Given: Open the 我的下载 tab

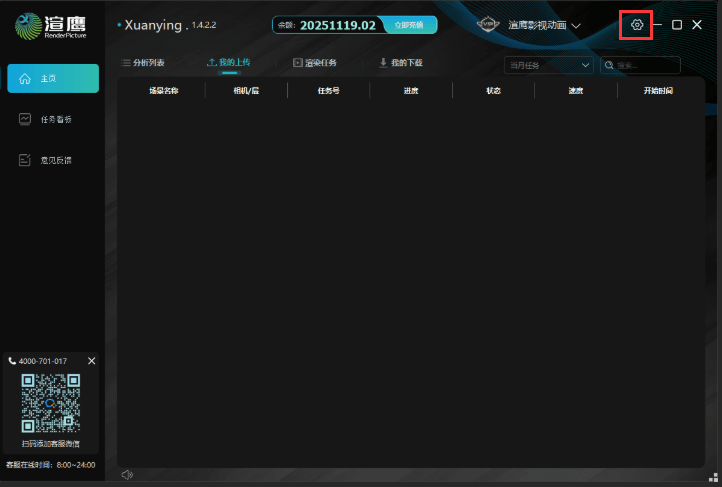Looking at the screenshot, I should click(400, 63).
